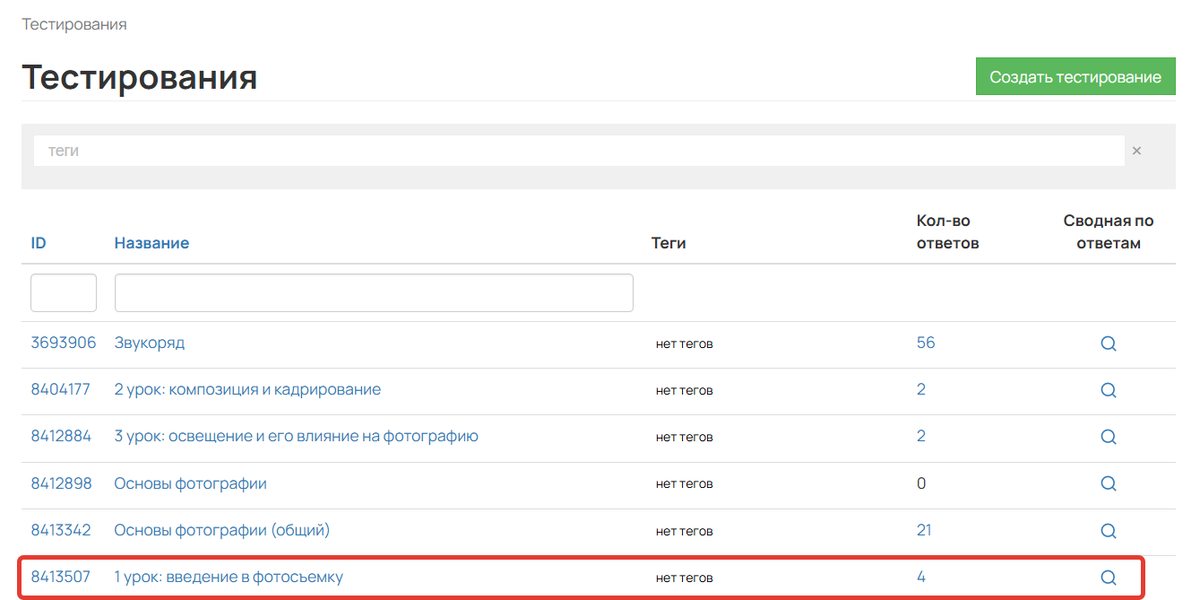
Task: View answer summary icon for Основы фотографии
Action: (1108, 484)
